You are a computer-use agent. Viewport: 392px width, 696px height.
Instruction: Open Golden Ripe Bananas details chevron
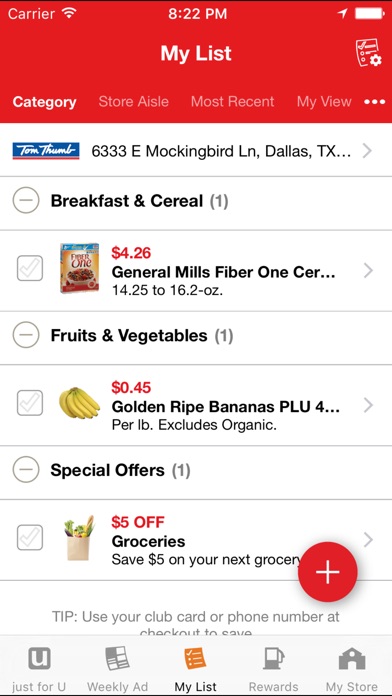pos(368,405)
